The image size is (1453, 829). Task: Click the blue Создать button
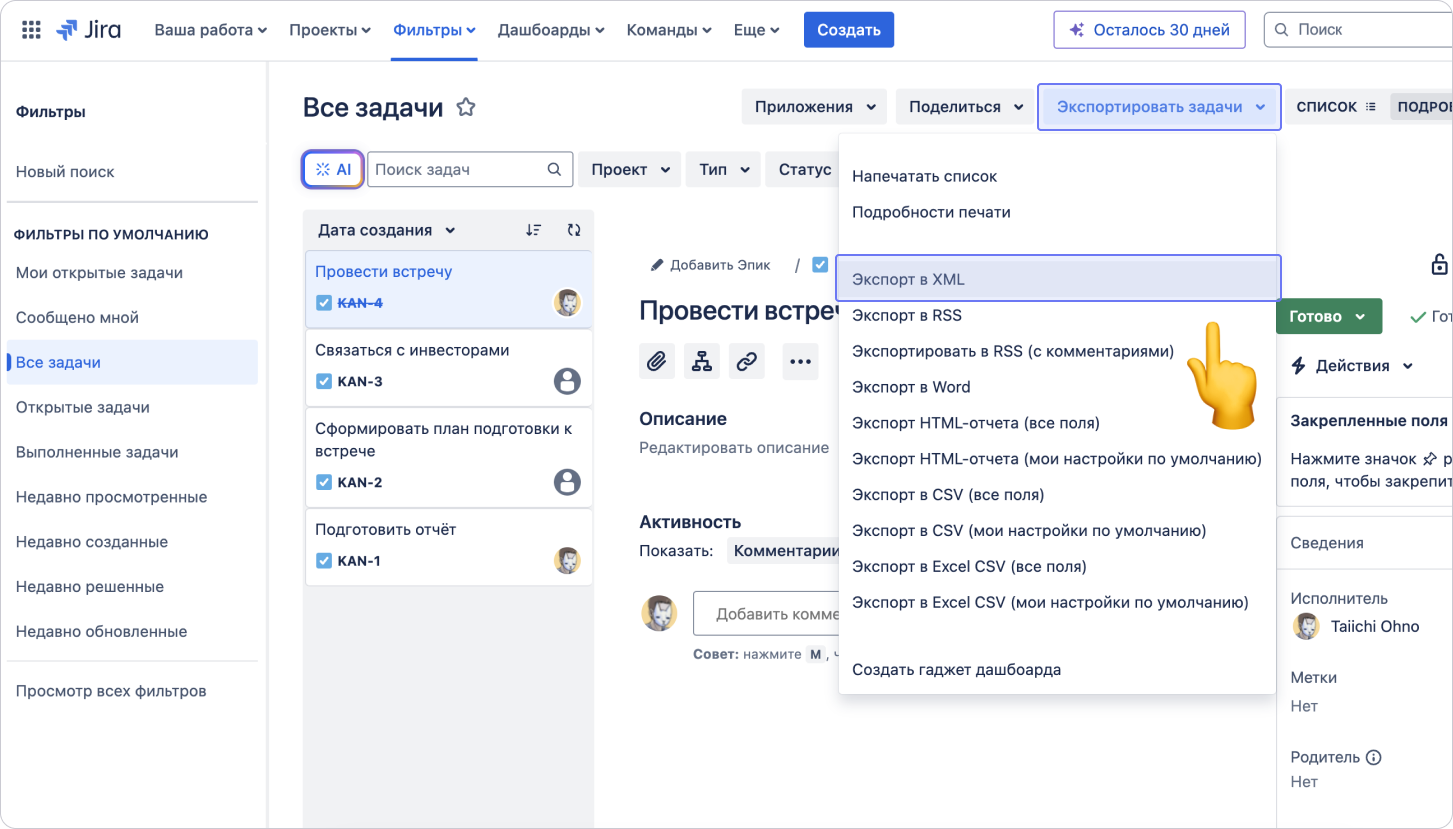(x=848, y=30)
